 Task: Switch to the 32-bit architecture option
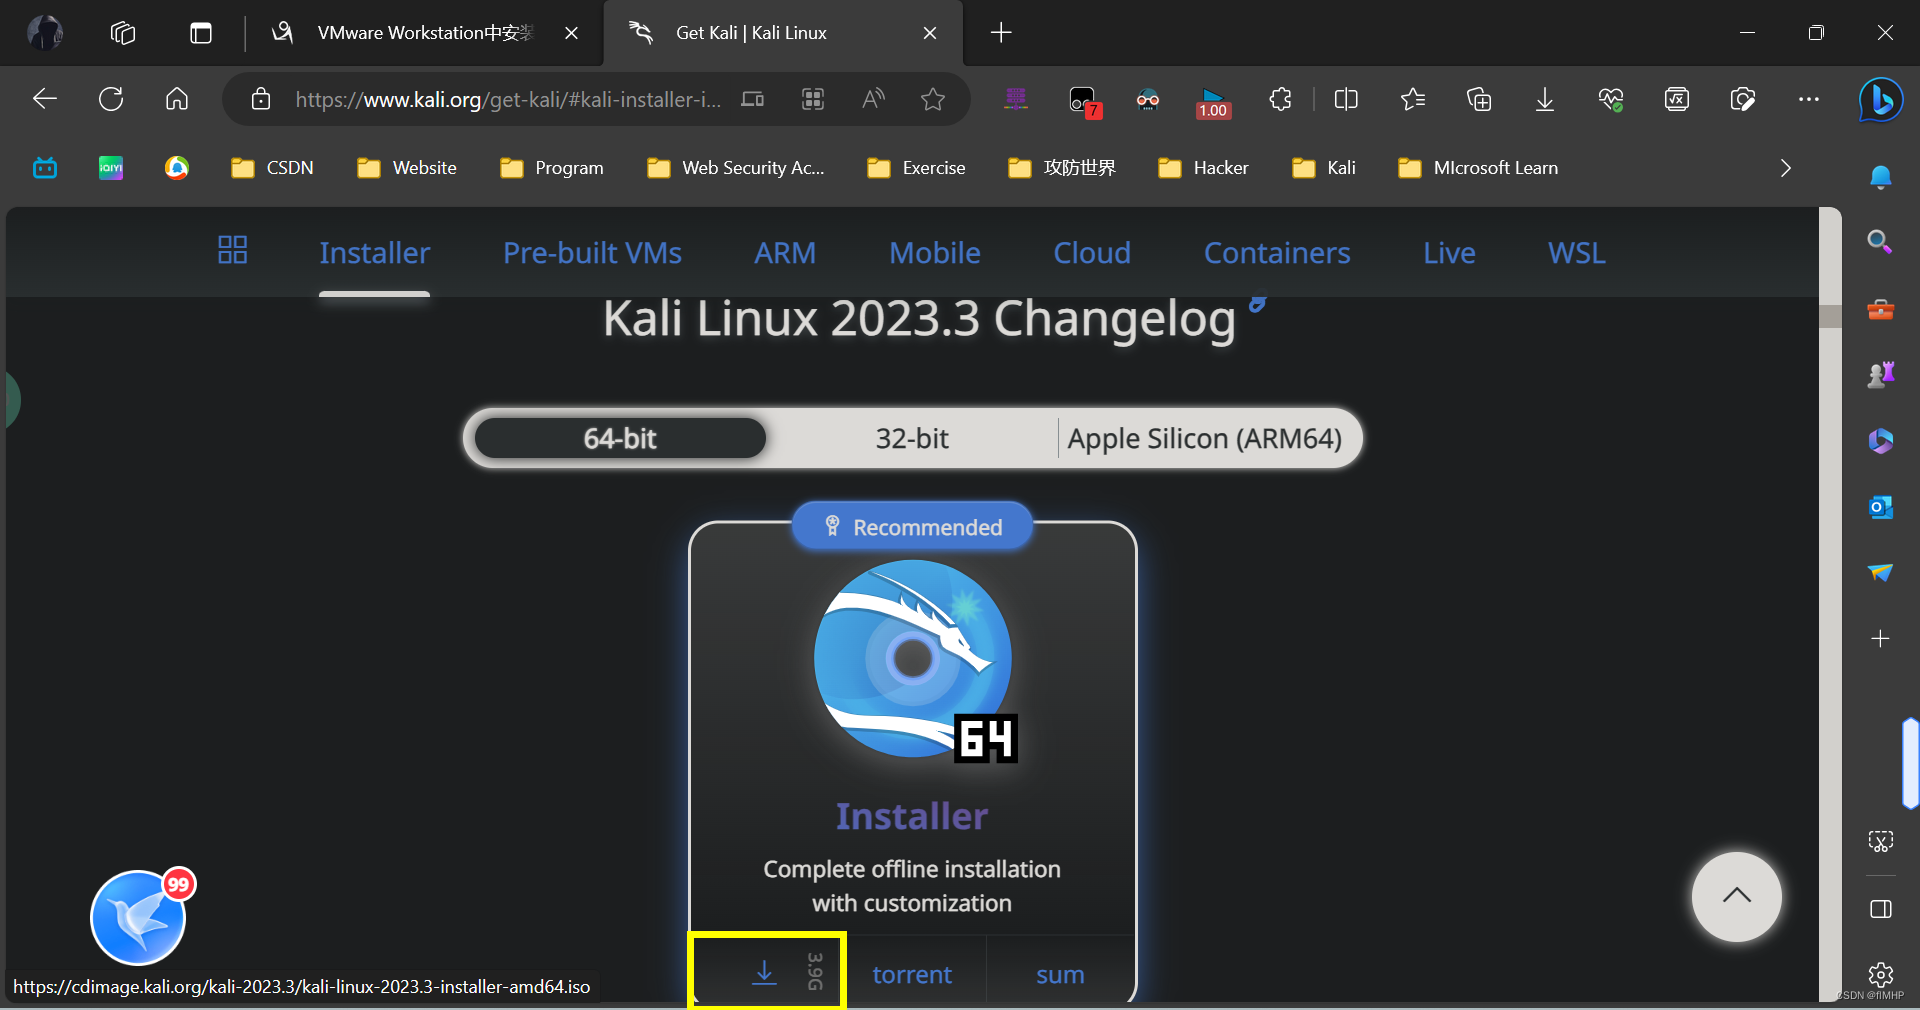tap(911, 438)
